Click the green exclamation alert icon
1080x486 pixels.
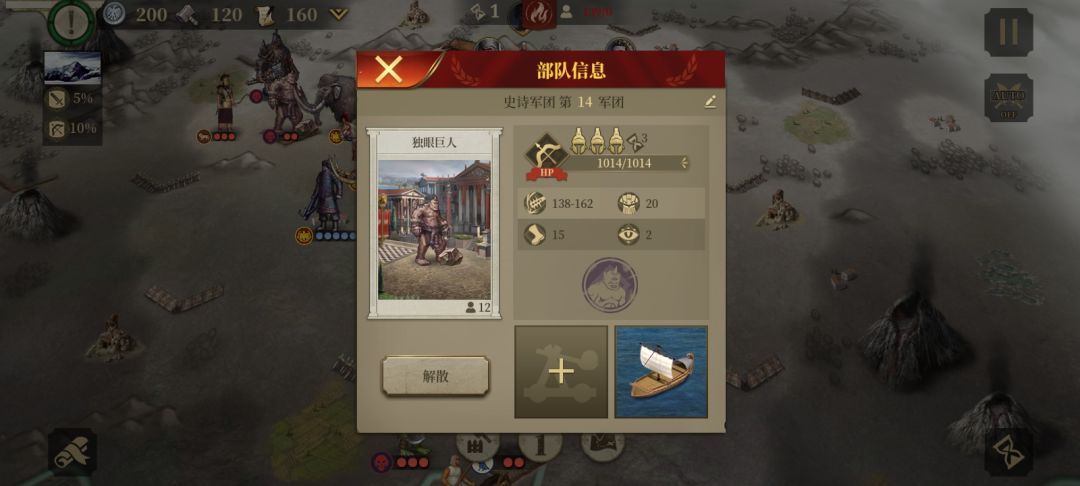pyautogui.click(x=72, y=21)
